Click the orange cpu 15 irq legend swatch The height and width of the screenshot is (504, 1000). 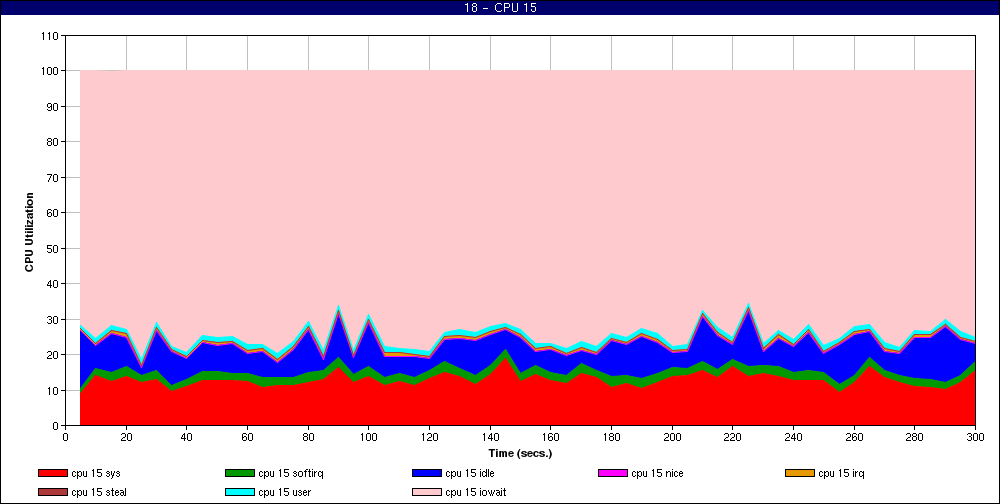pos(800,473)
